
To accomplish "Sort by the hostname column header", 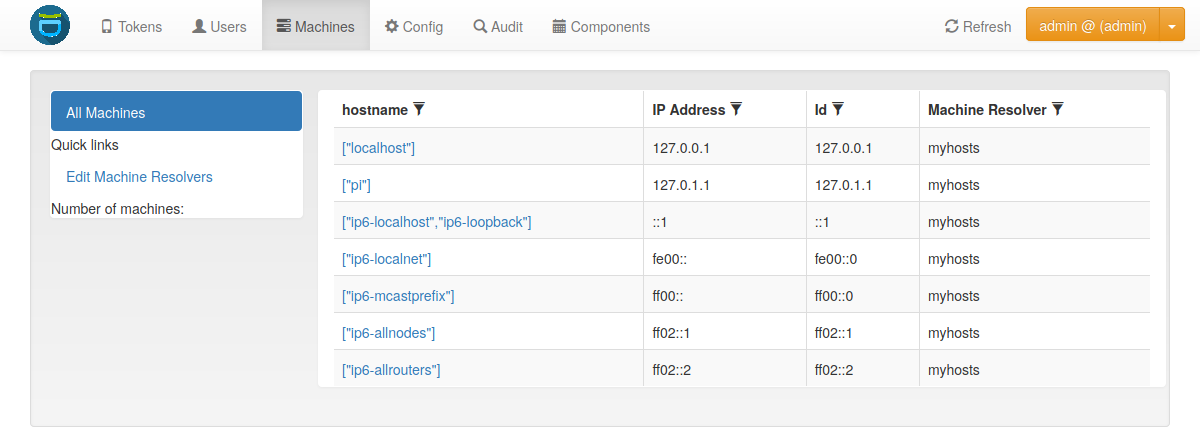I will click(375, 109).
